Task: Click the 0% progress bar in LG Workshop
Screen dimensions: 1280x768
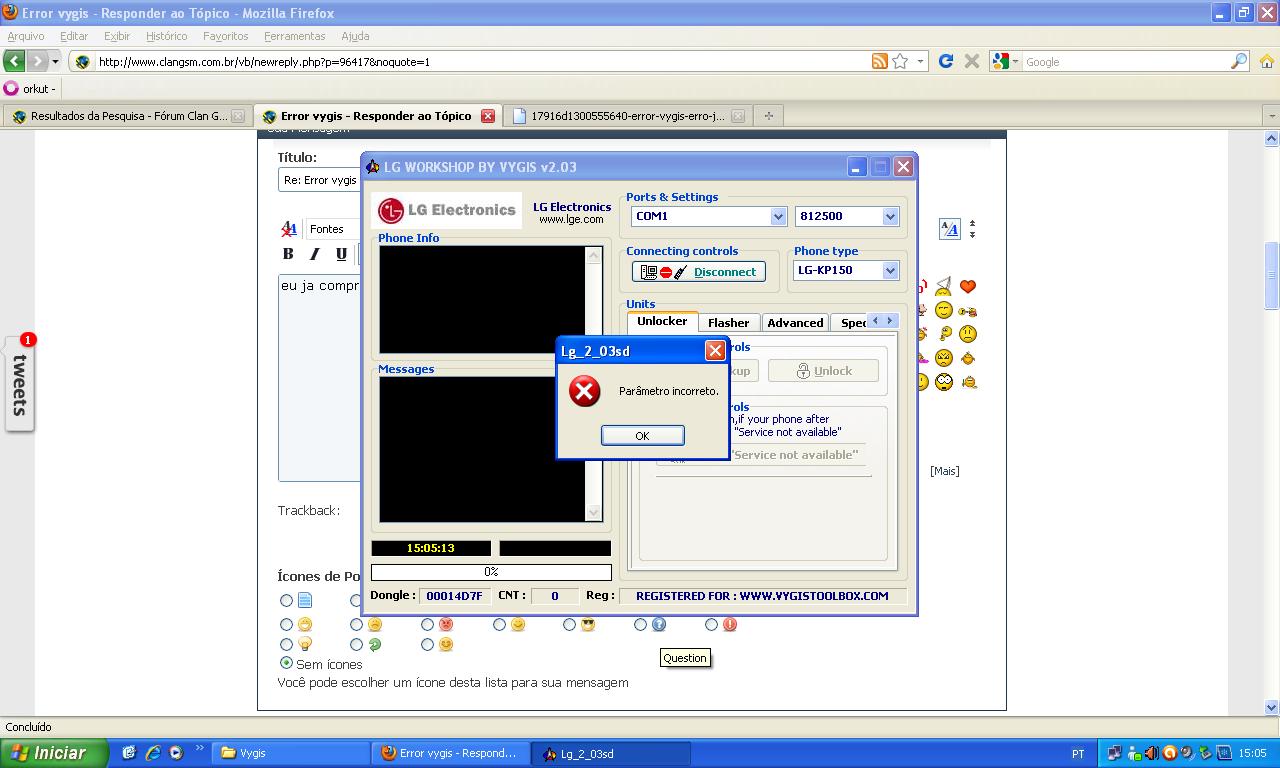Action: pos(491,572)
